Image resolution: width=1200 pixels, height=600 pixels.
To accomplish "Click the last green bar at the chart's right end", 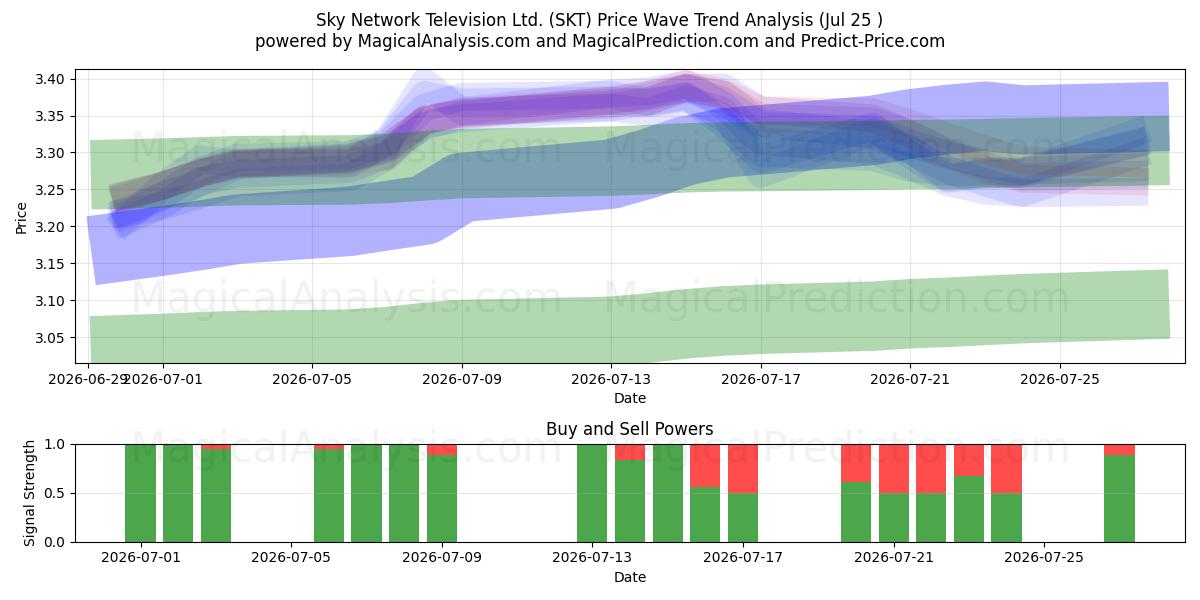I will pos(1119,499).
